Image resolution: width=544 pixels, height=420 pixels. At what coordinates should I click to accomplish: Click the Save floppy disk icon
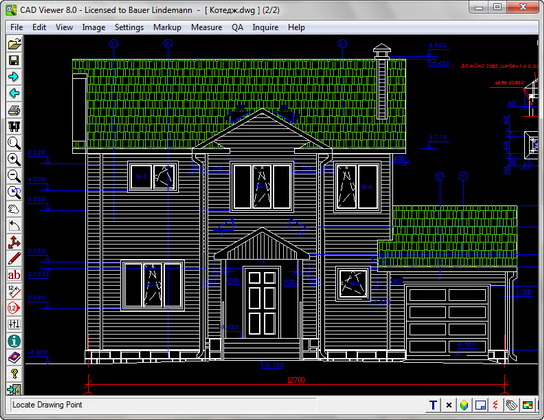[14, 60]
